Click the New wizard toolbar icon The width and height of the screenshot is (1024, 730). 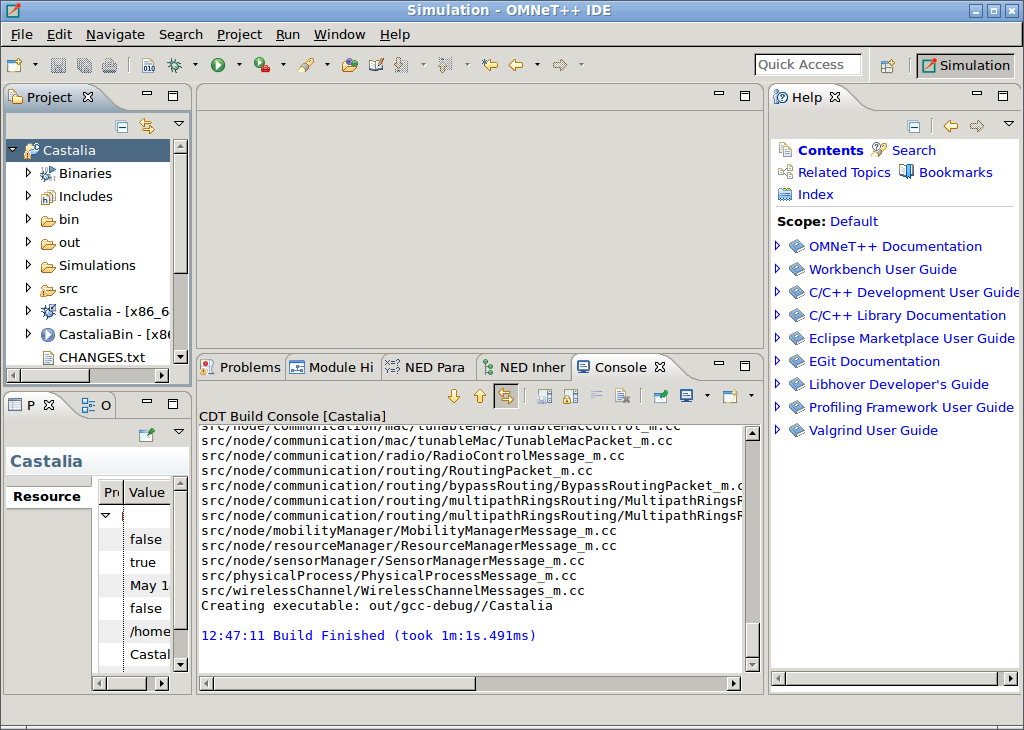15,65
